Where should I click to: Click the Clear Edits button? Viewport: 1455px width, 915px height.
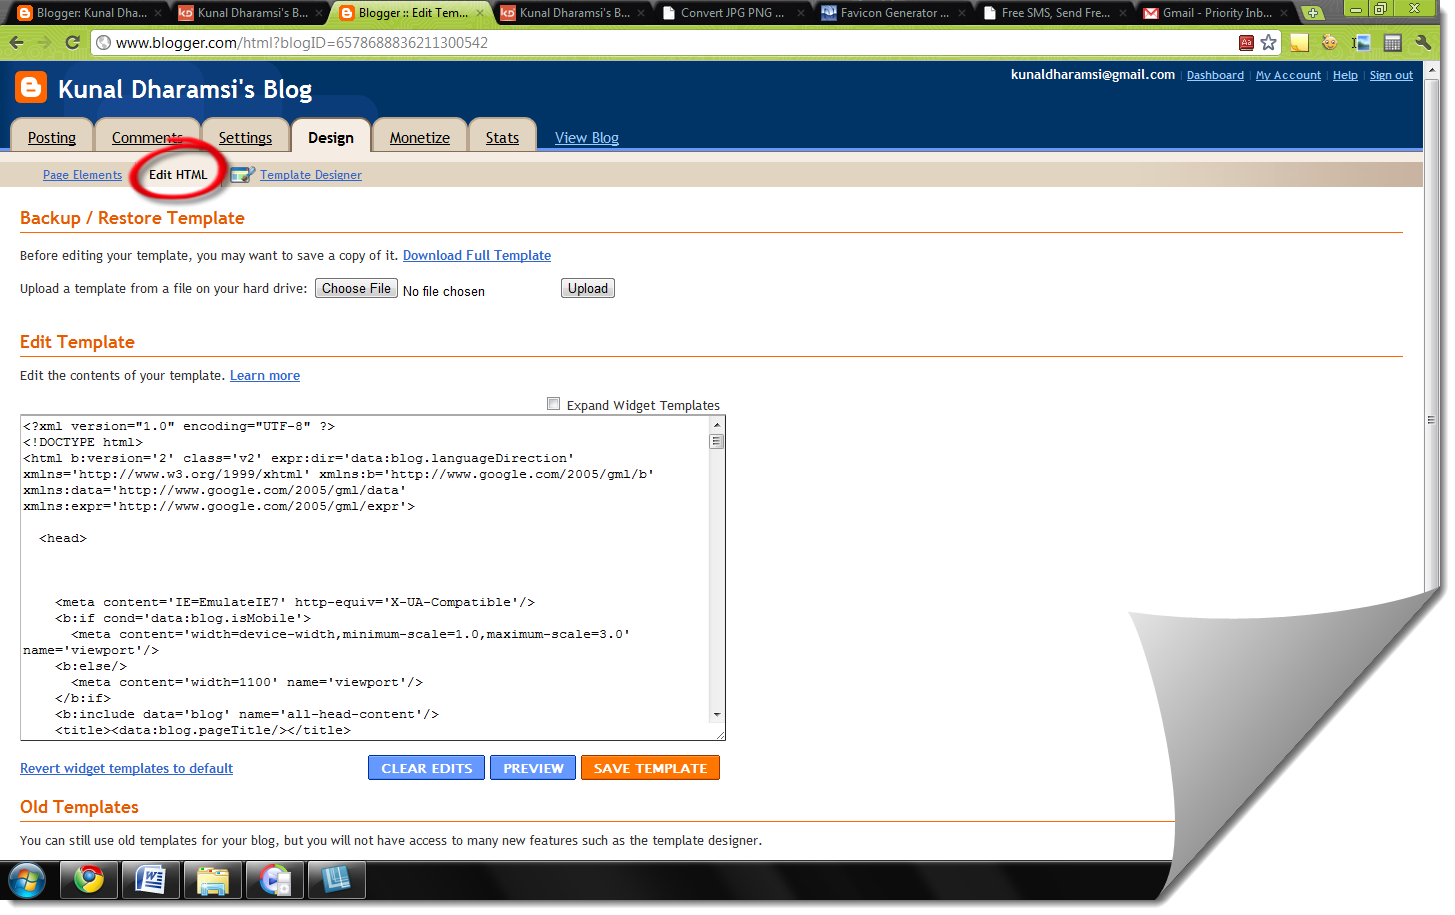tap(426, 768)
